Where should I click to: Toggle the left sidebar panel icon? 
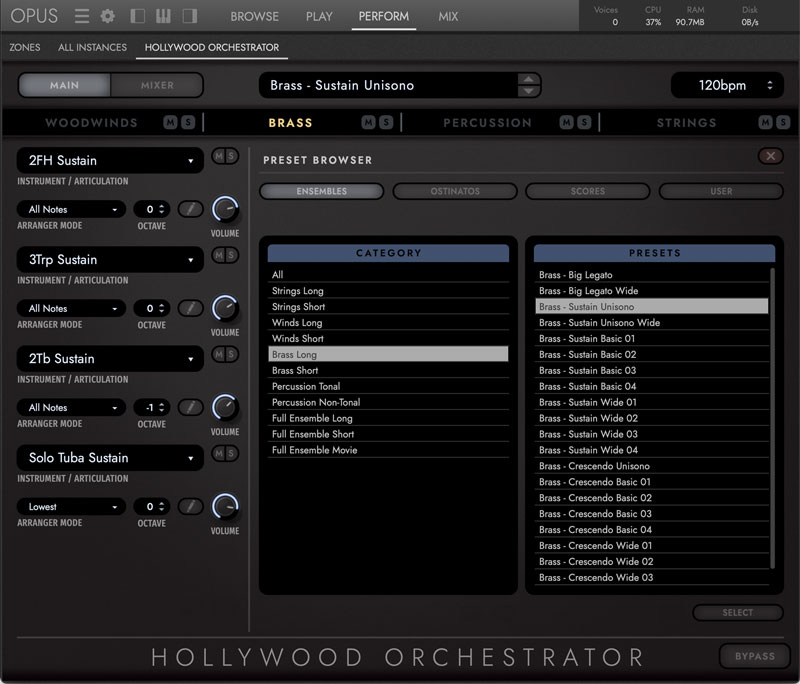coord(138,16)
